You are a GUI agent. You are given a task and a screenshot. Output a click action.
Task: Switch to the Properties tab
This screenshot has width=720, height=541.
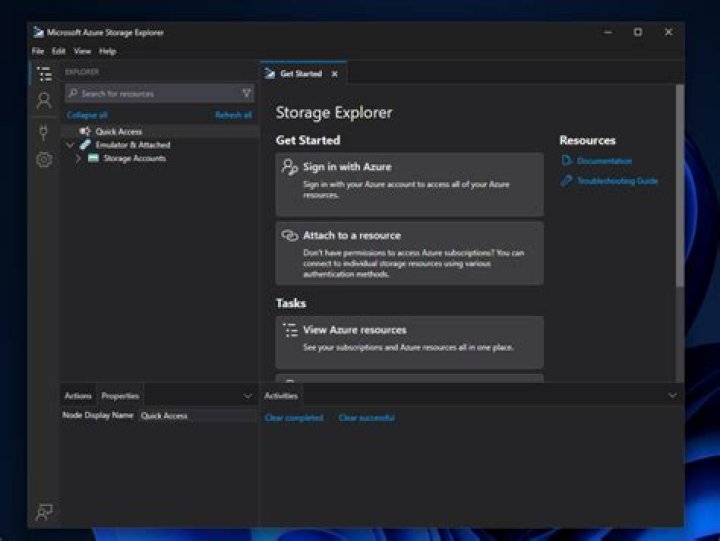coord(120,396)
